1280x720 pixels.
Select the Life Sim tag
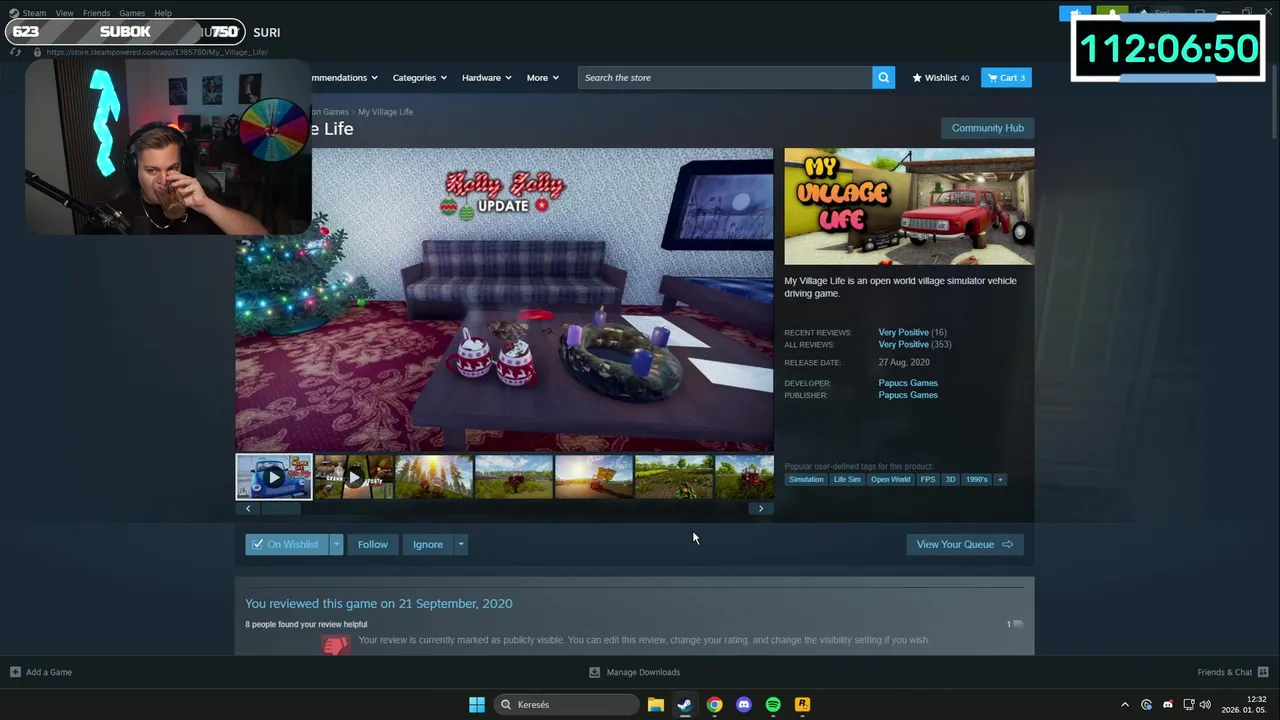pyautogui.click(x=847, y=479)
